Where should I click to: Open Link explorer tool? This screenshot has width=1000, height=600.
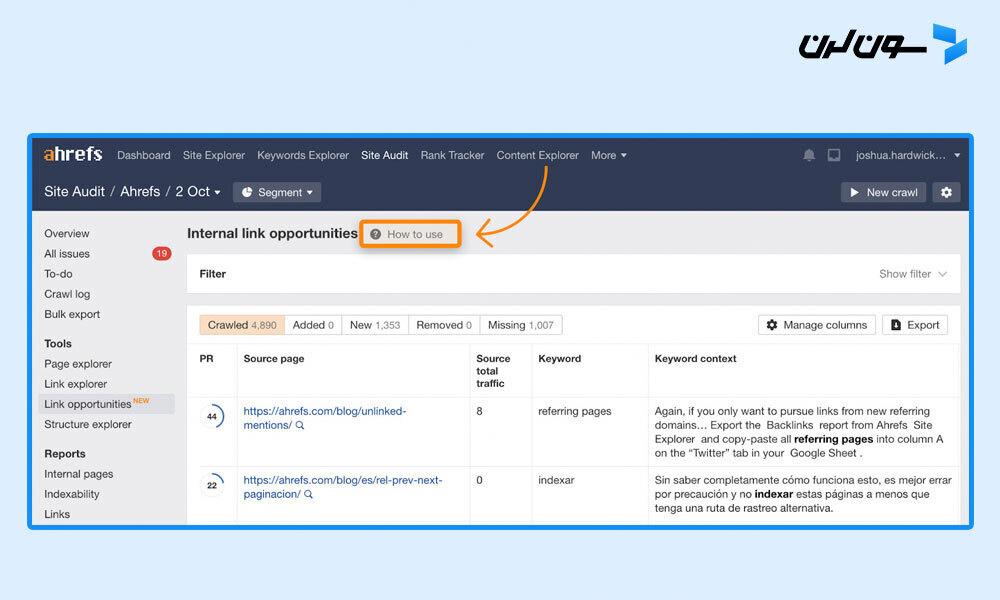coord(75,384)
